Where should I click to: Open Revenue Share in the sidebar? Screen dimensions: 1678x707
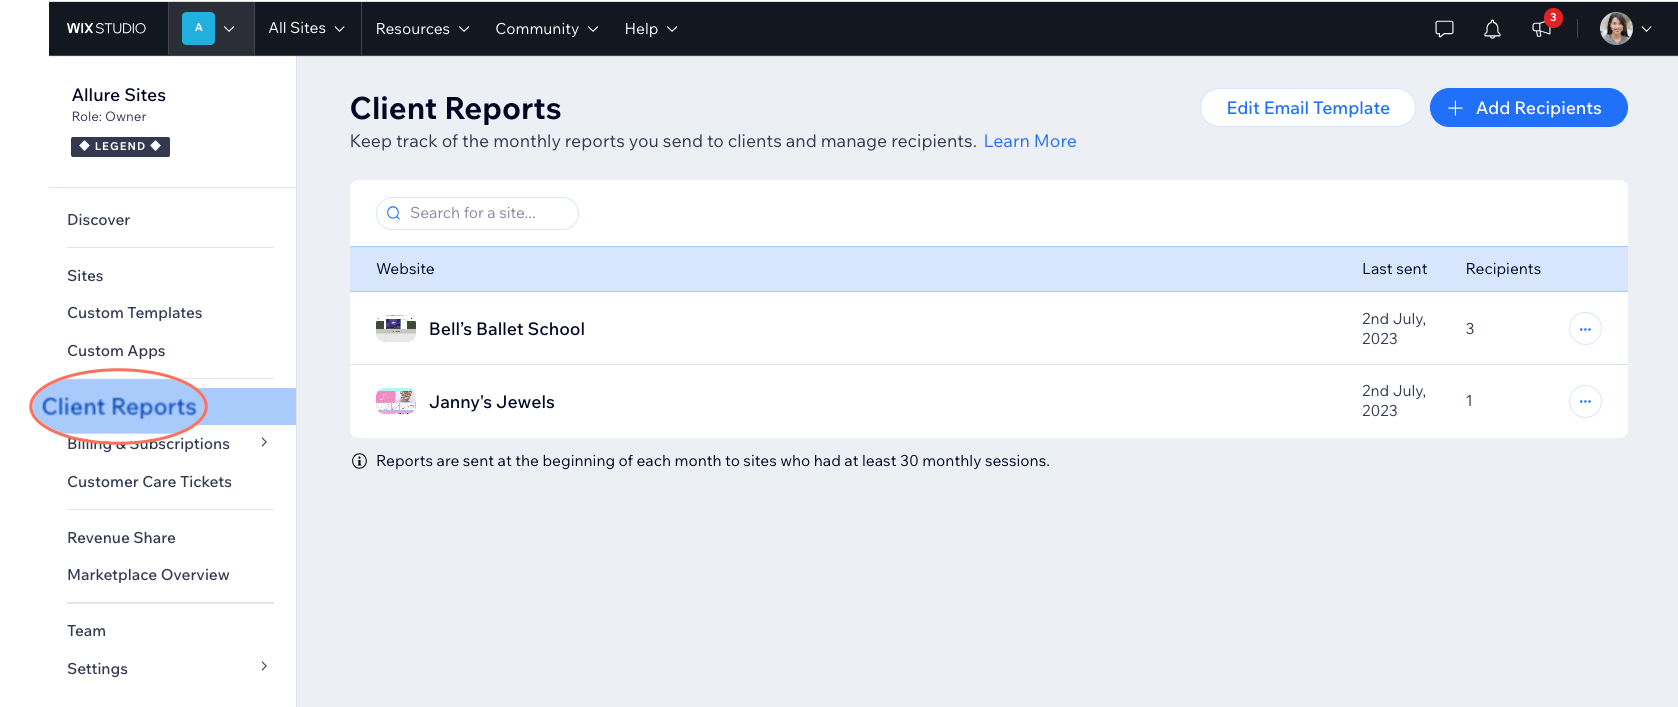pyautogui.click(x=121, y=538)
